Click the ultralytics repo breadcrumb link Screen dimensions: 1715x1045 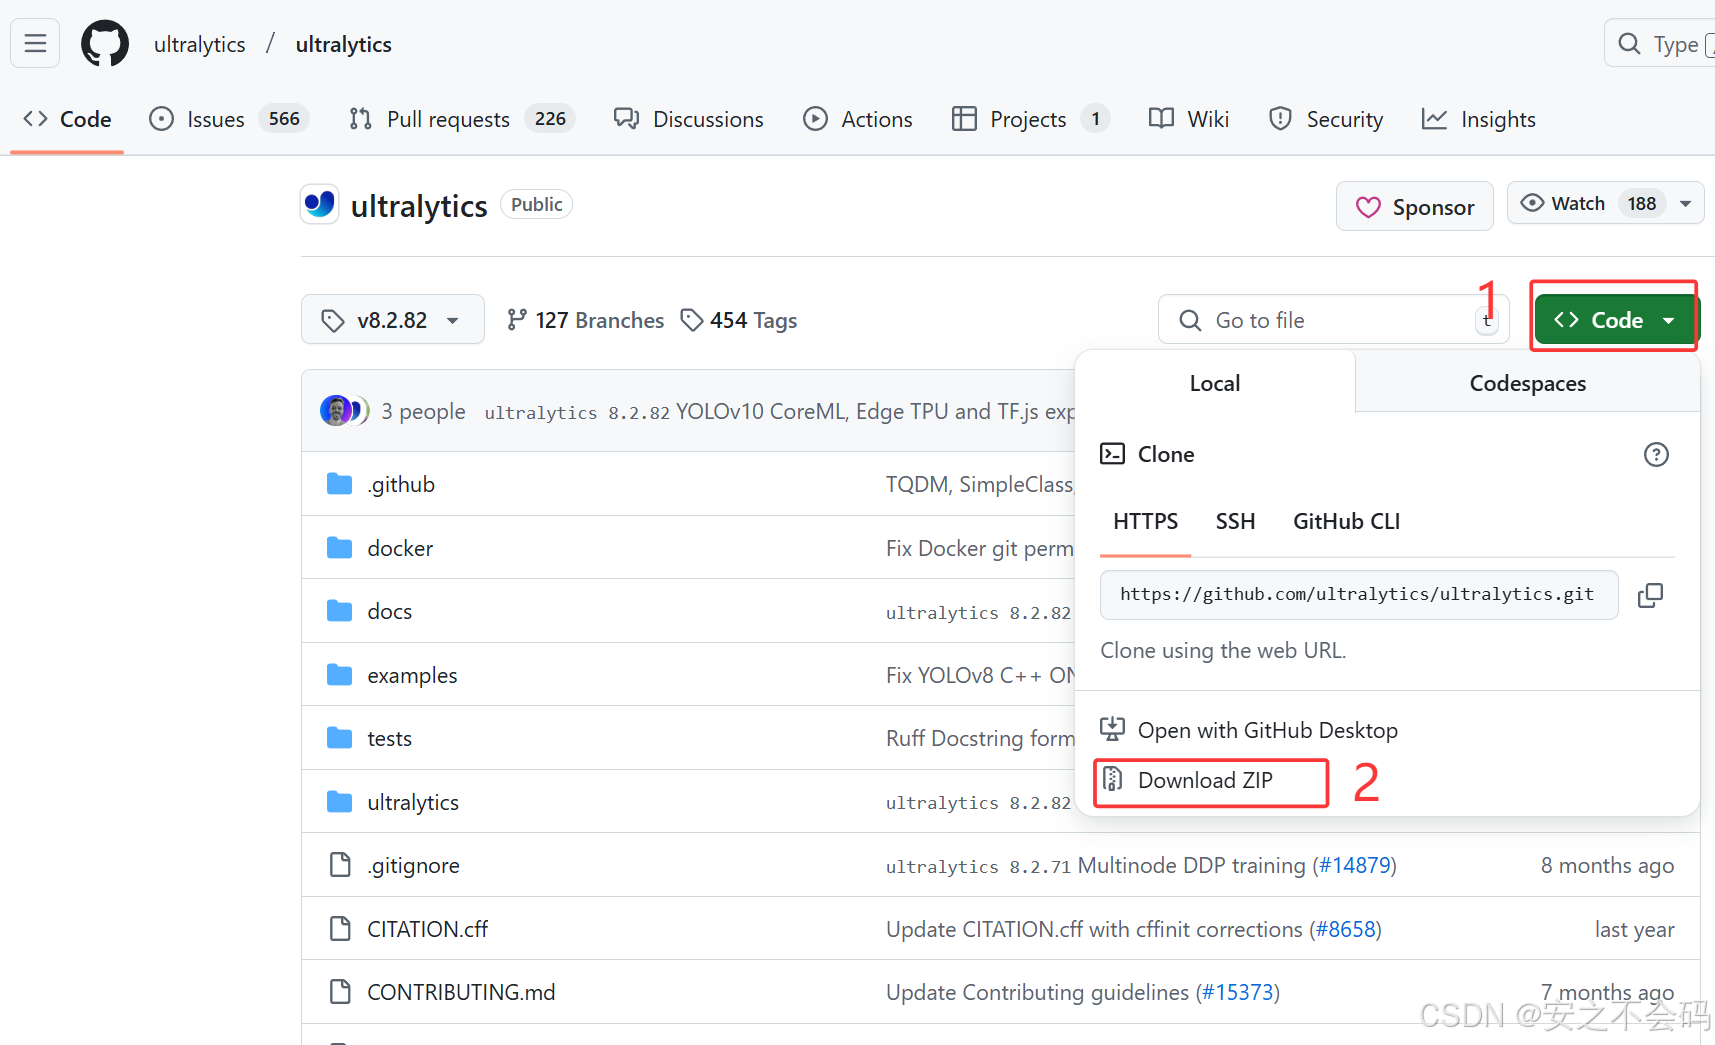tap(343, 44)
